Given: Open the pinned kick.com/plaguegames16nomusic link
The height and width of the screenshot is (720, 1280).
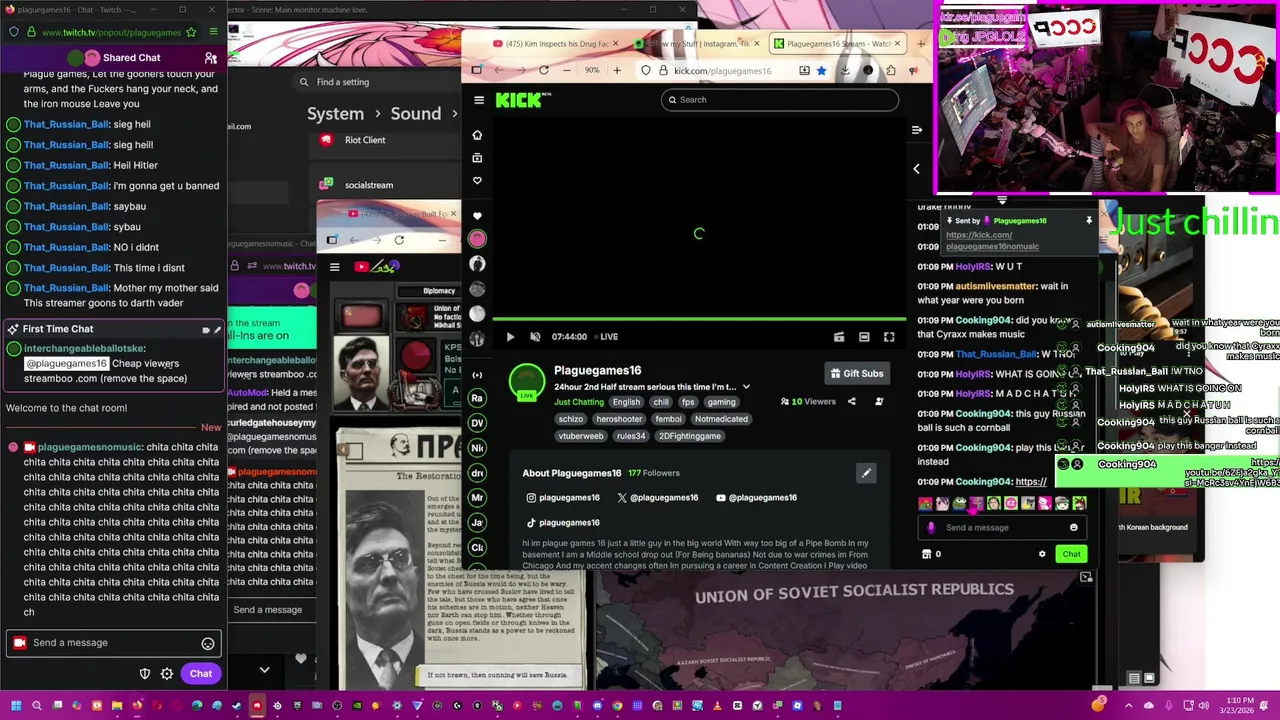Looking at the screenshot, I should 992,241.
